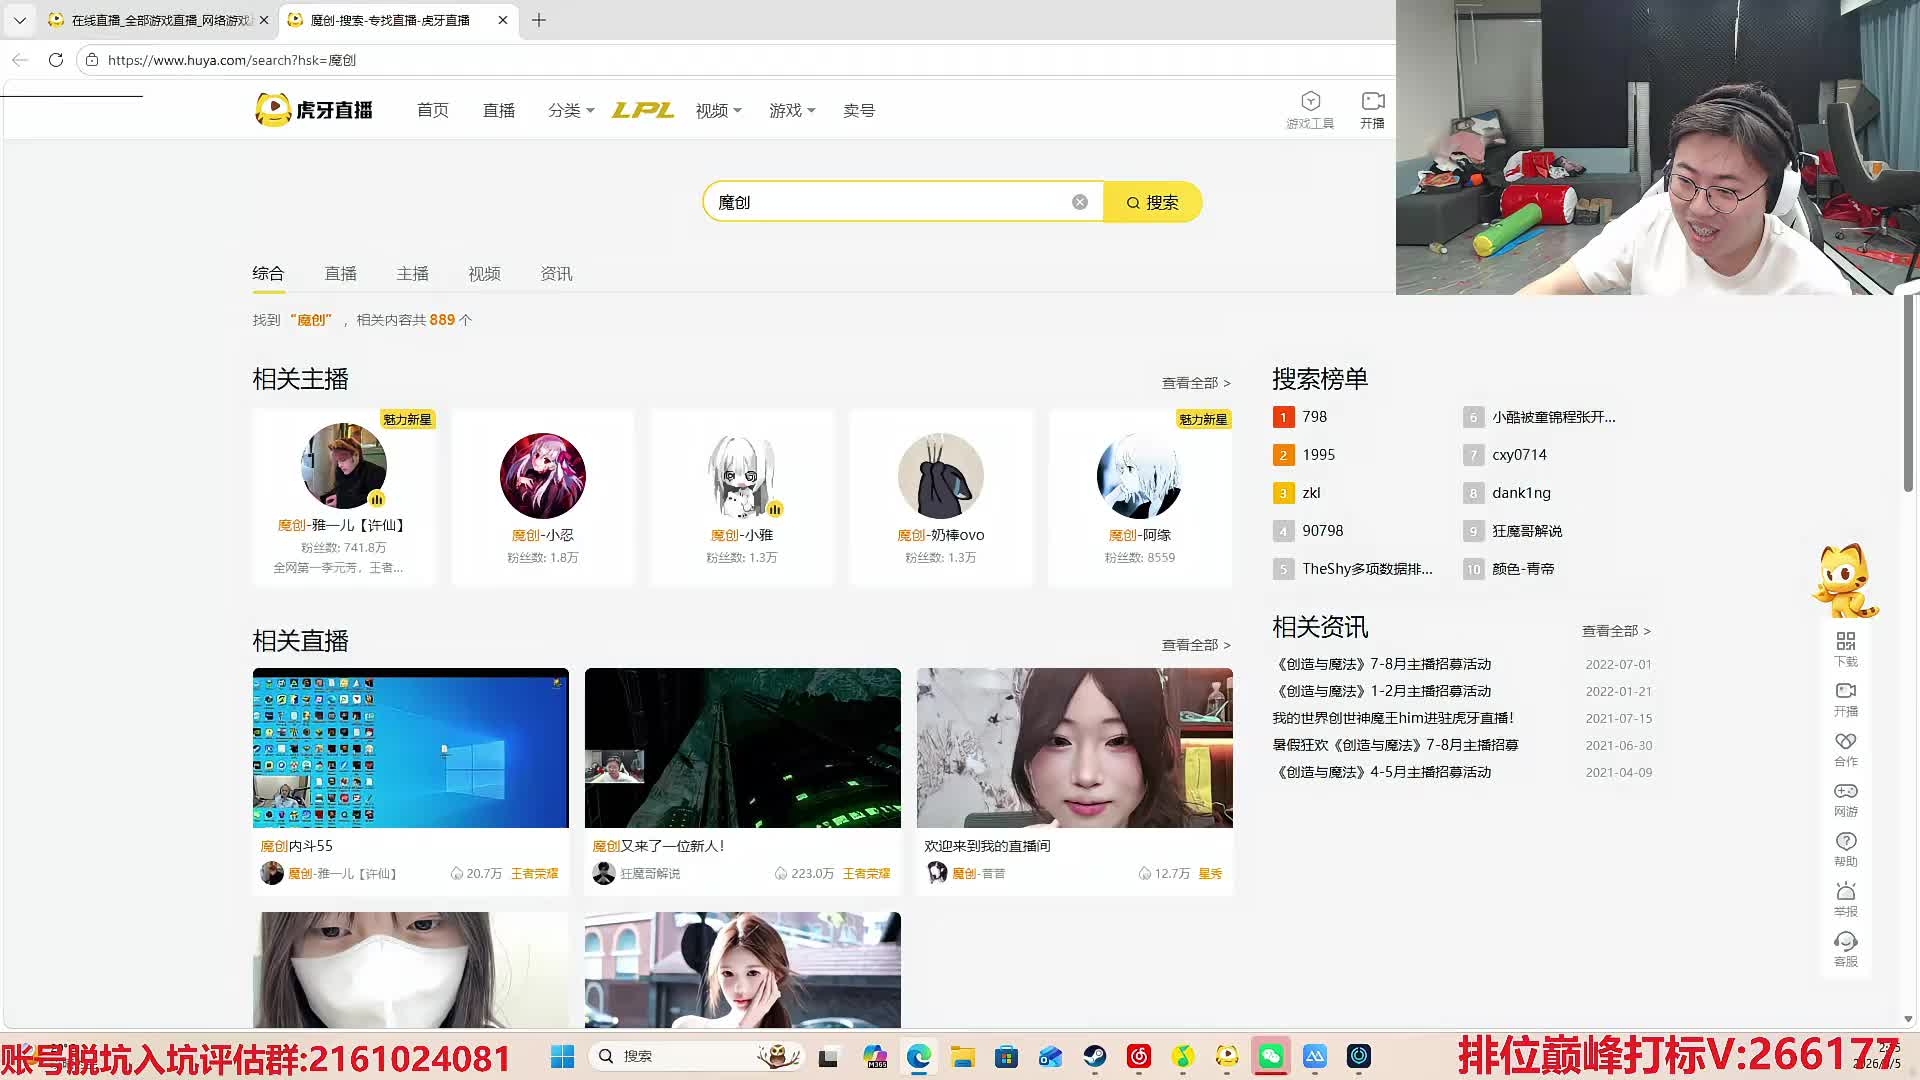This screenshot has width=1920, height=1080.
Task: Open the 魔创又来了一位新人 stream thumbnail
Action: coord(743,748)
